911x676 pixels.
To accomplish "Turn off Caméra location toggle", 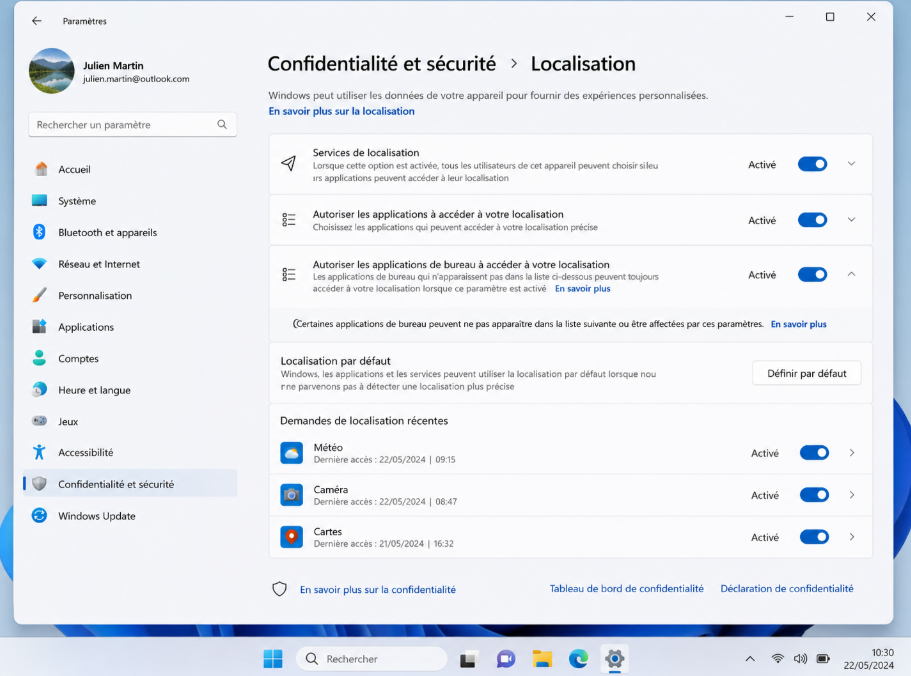I will click(x=814, y=495).
